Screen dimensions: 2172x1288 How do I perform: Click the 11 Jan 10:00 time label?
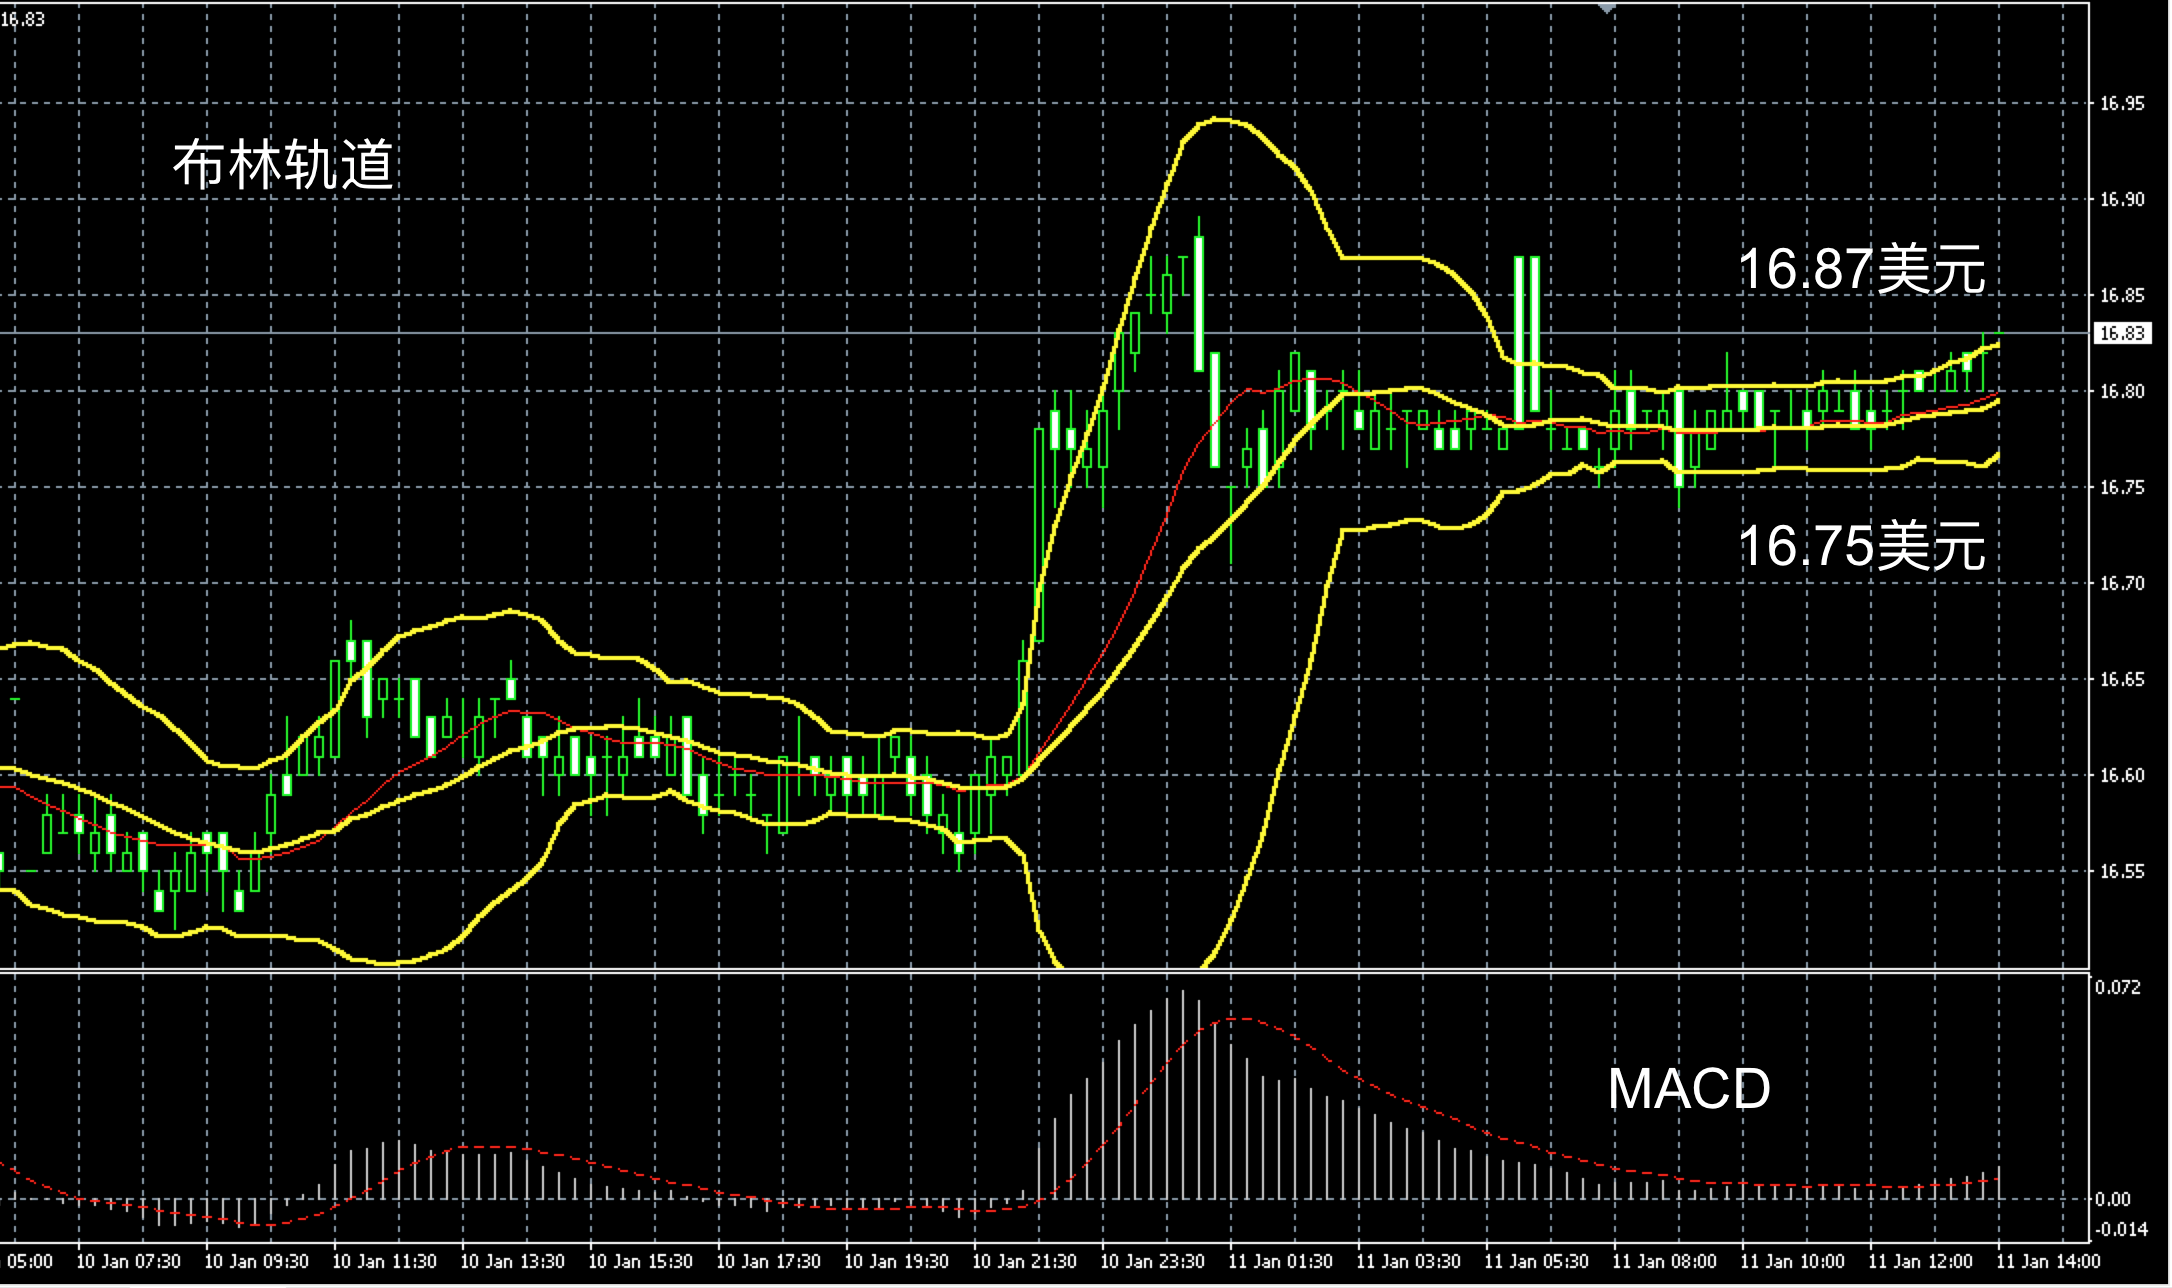1792,1262
